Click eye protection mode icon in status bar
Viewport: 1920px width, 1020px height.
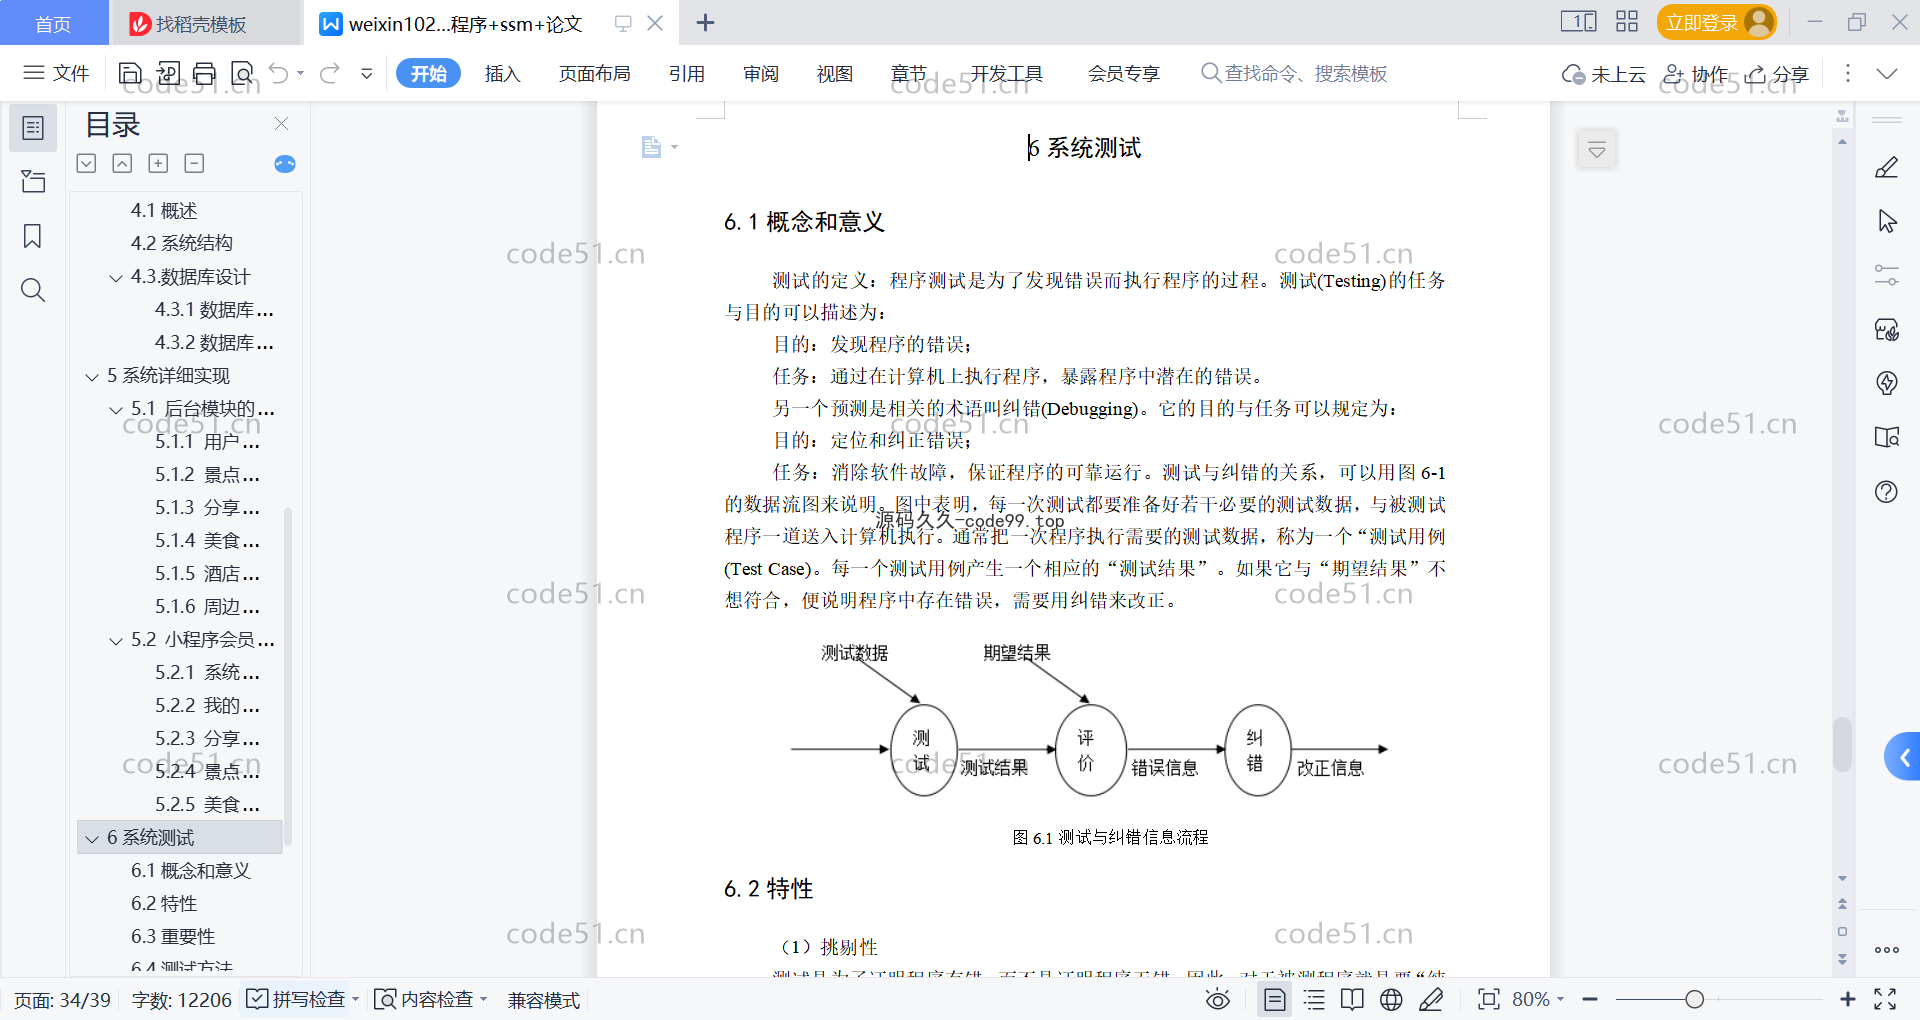point(1217,999)
